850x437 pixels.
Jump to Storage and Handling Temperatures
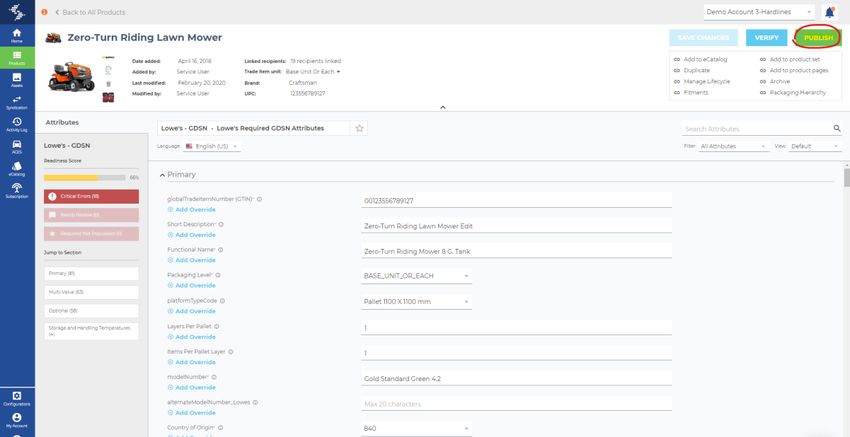tap(91, 331)
